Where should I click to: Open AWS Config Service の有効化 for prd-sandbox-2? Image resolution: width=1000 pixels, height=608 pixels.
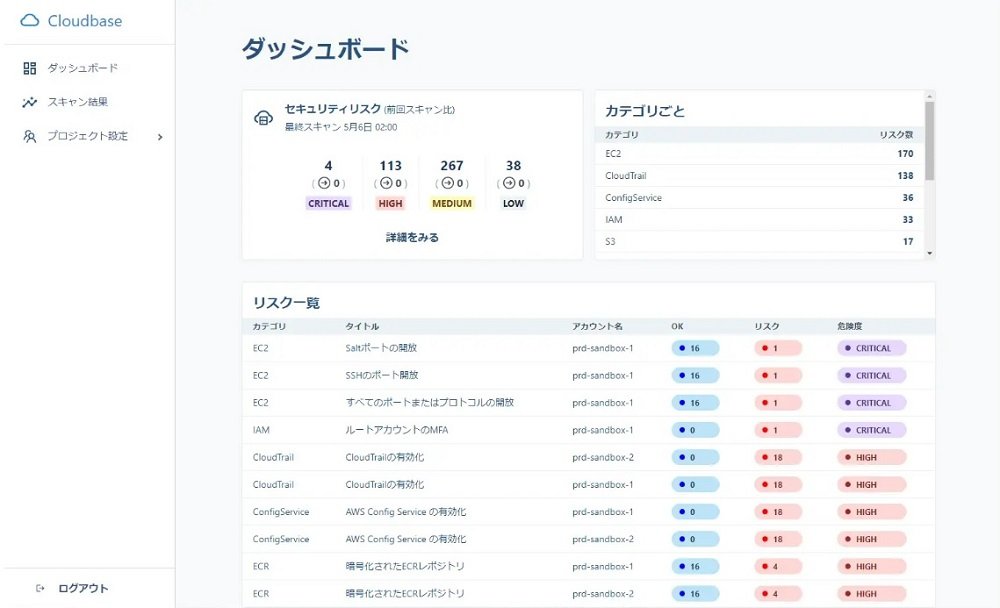(406, 539)
